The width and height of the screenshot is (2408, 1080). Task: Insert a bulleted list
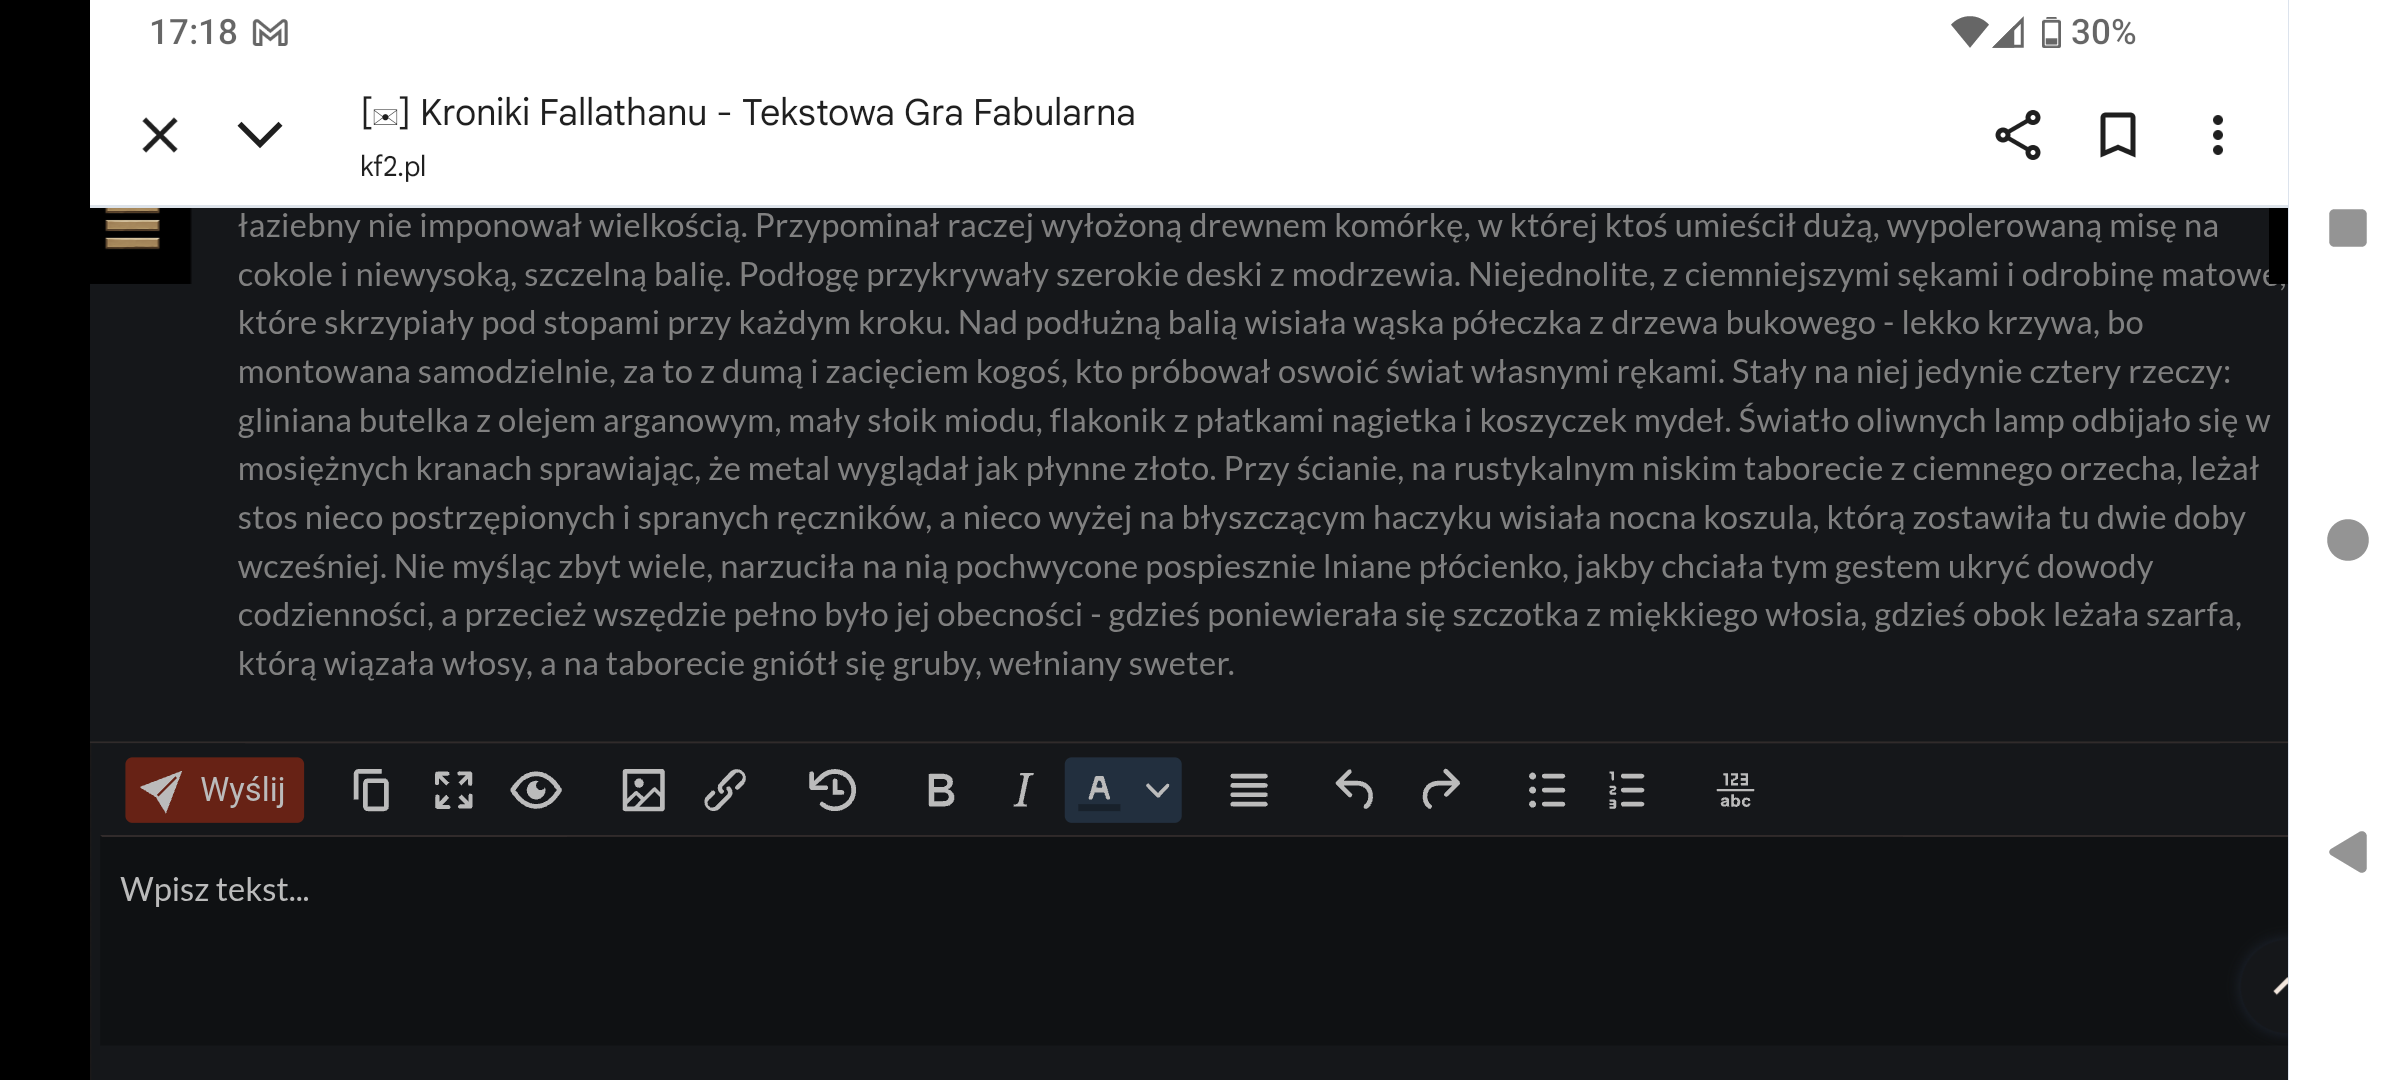tap(1546, 790)
